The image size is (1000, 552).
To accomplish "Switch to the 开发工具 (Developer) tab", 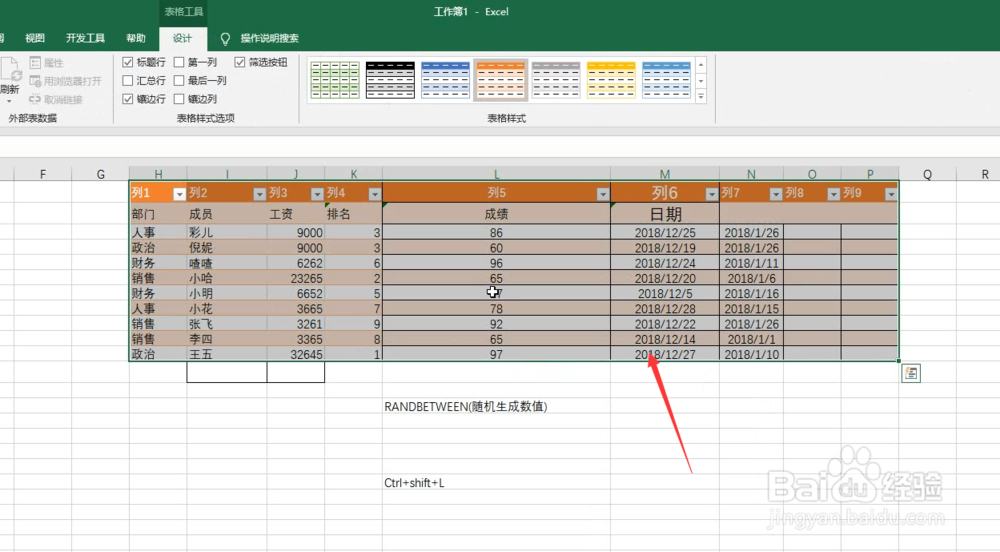I will pyautogui.click(x=85, y=38).
